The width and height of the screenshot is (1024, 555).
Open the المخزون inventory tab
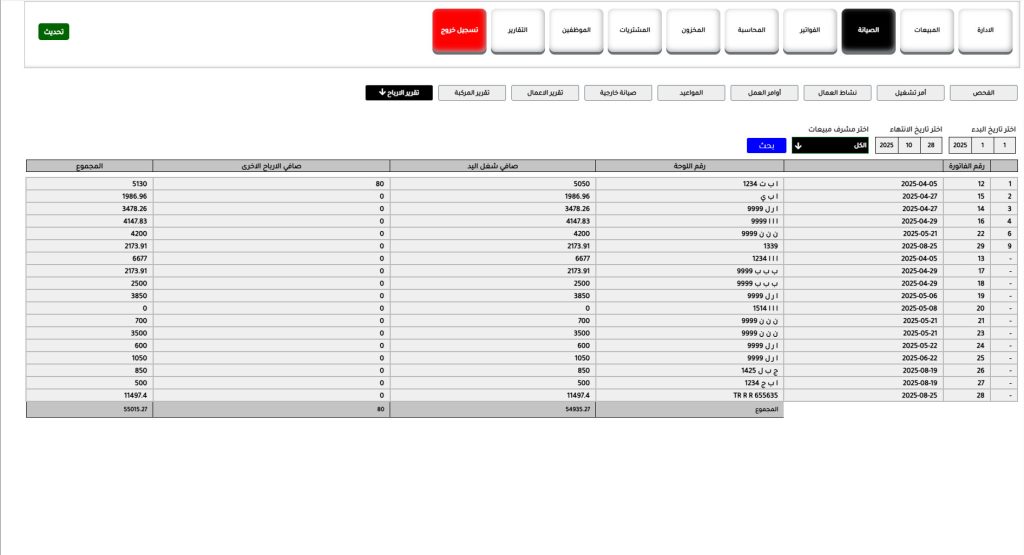click(x=693, y=32)
